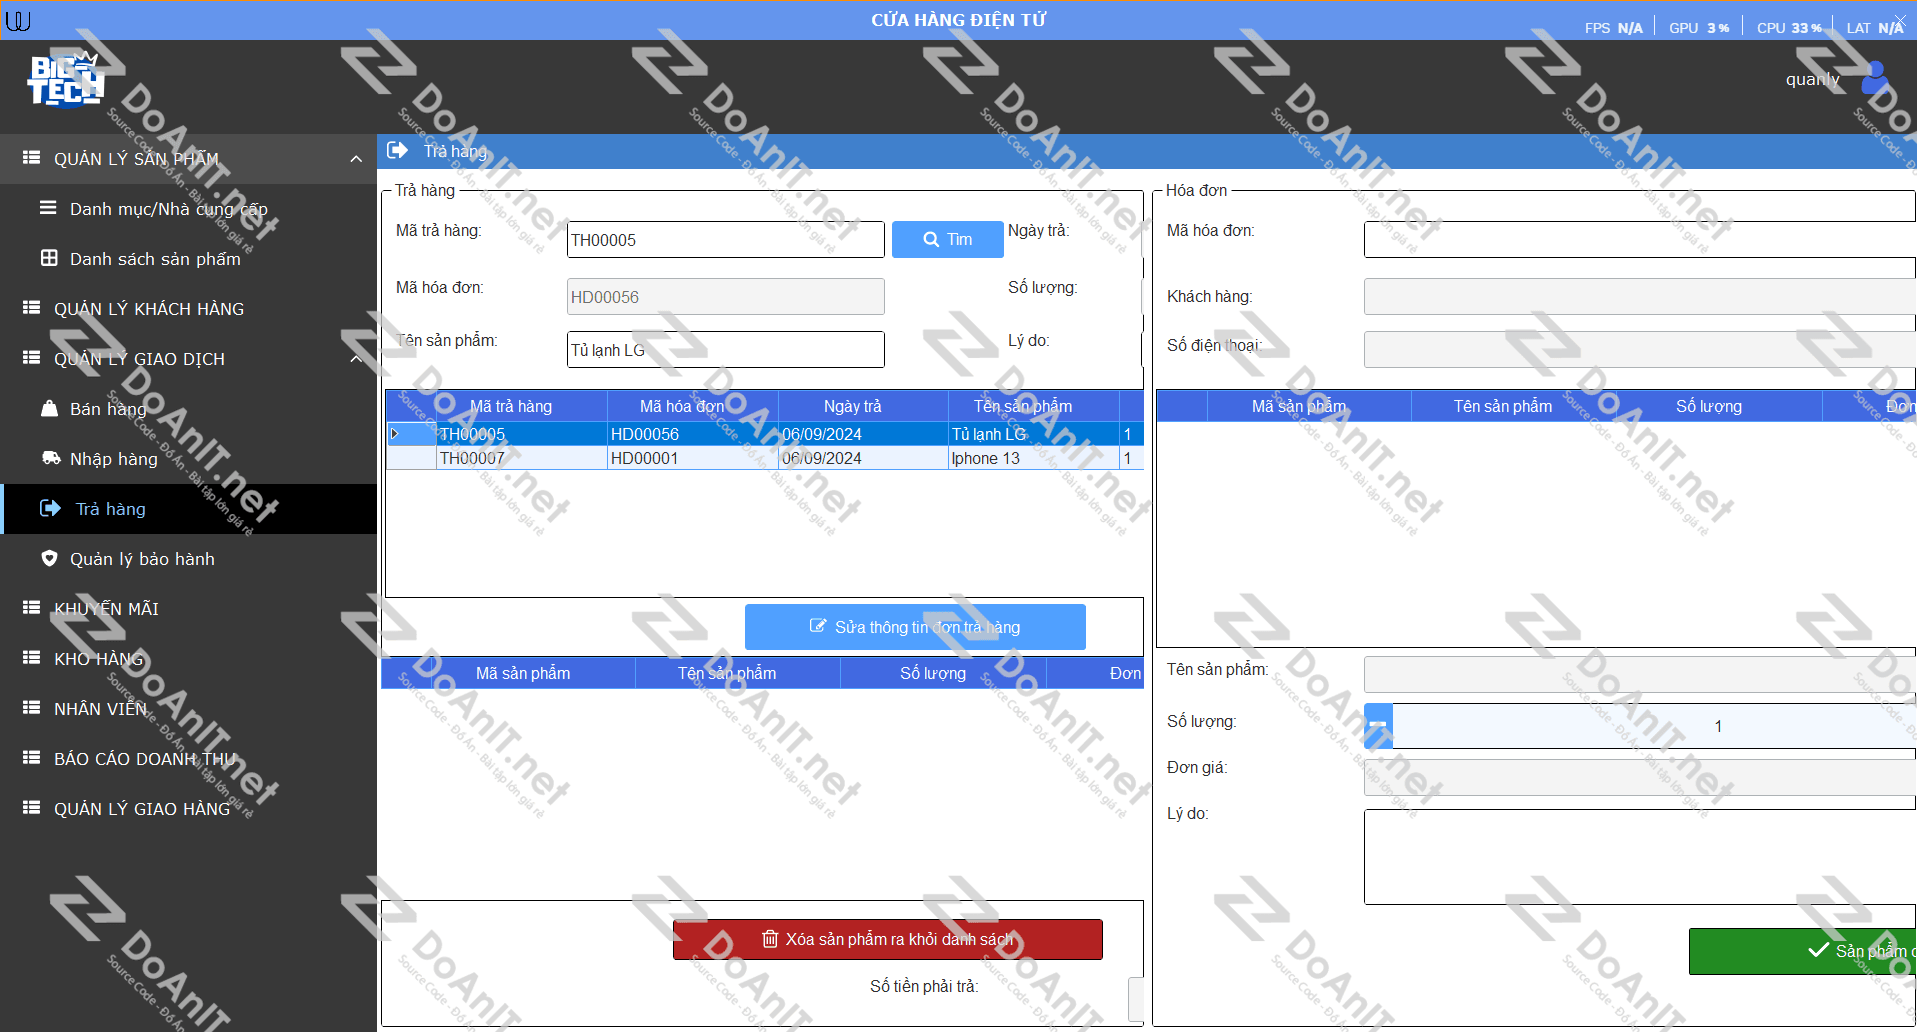The width and height of the screenshot is (1917, 1032).
Task: Select the TH00007 row in returns table
Action: 520,459
